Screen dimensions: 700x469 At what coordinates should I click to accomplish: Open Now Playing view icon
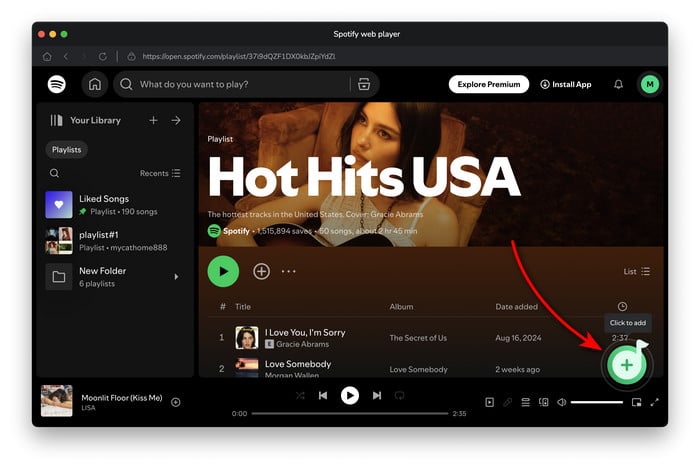(x=490, y=403)
